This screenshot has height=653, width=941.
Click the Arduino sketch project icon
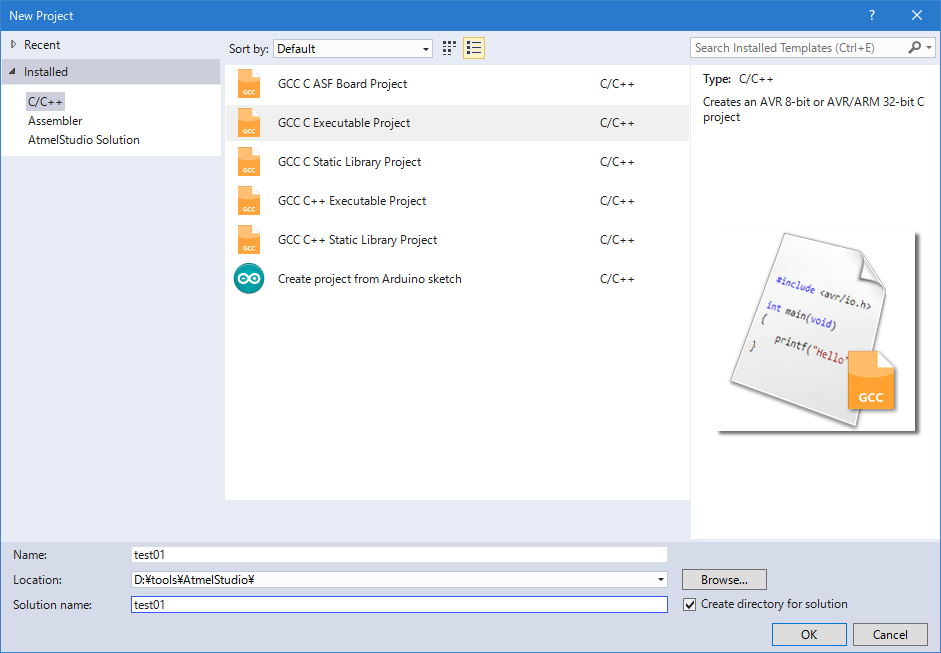point(249,278)
